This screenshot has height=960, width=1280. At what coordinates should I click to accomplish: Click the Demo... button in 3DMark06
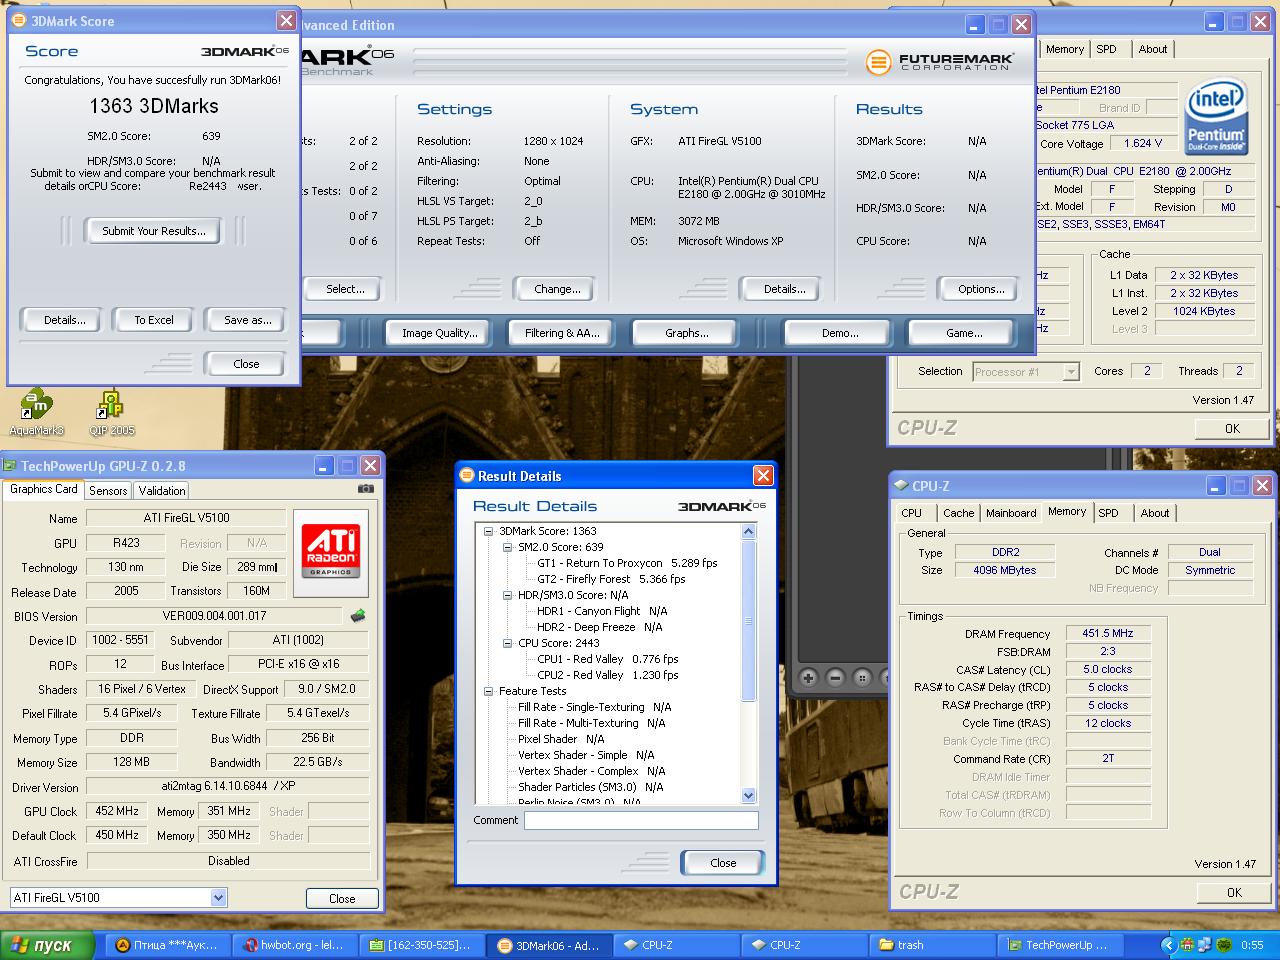click(839, 333)
